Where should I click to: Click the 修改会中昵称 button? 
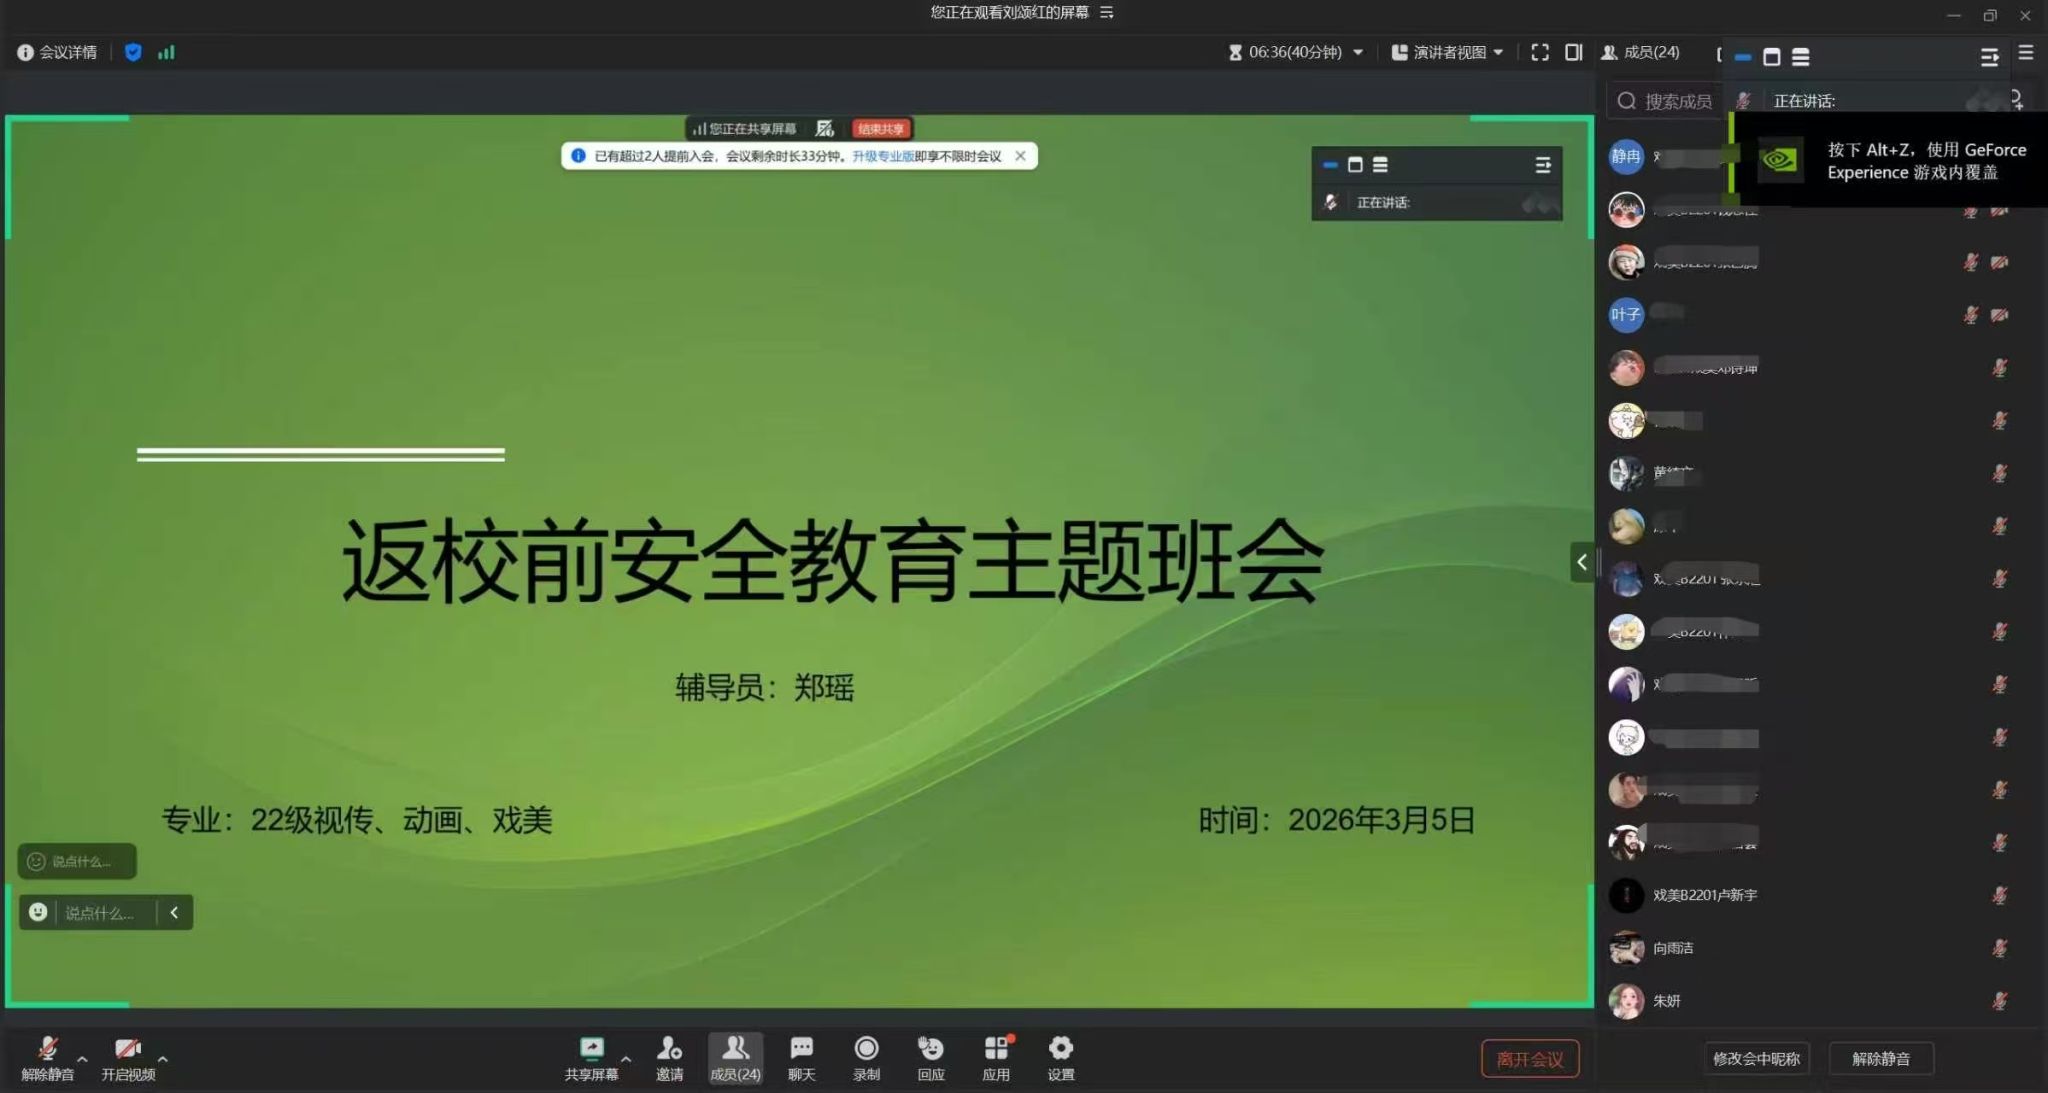coord(1756,1058)
